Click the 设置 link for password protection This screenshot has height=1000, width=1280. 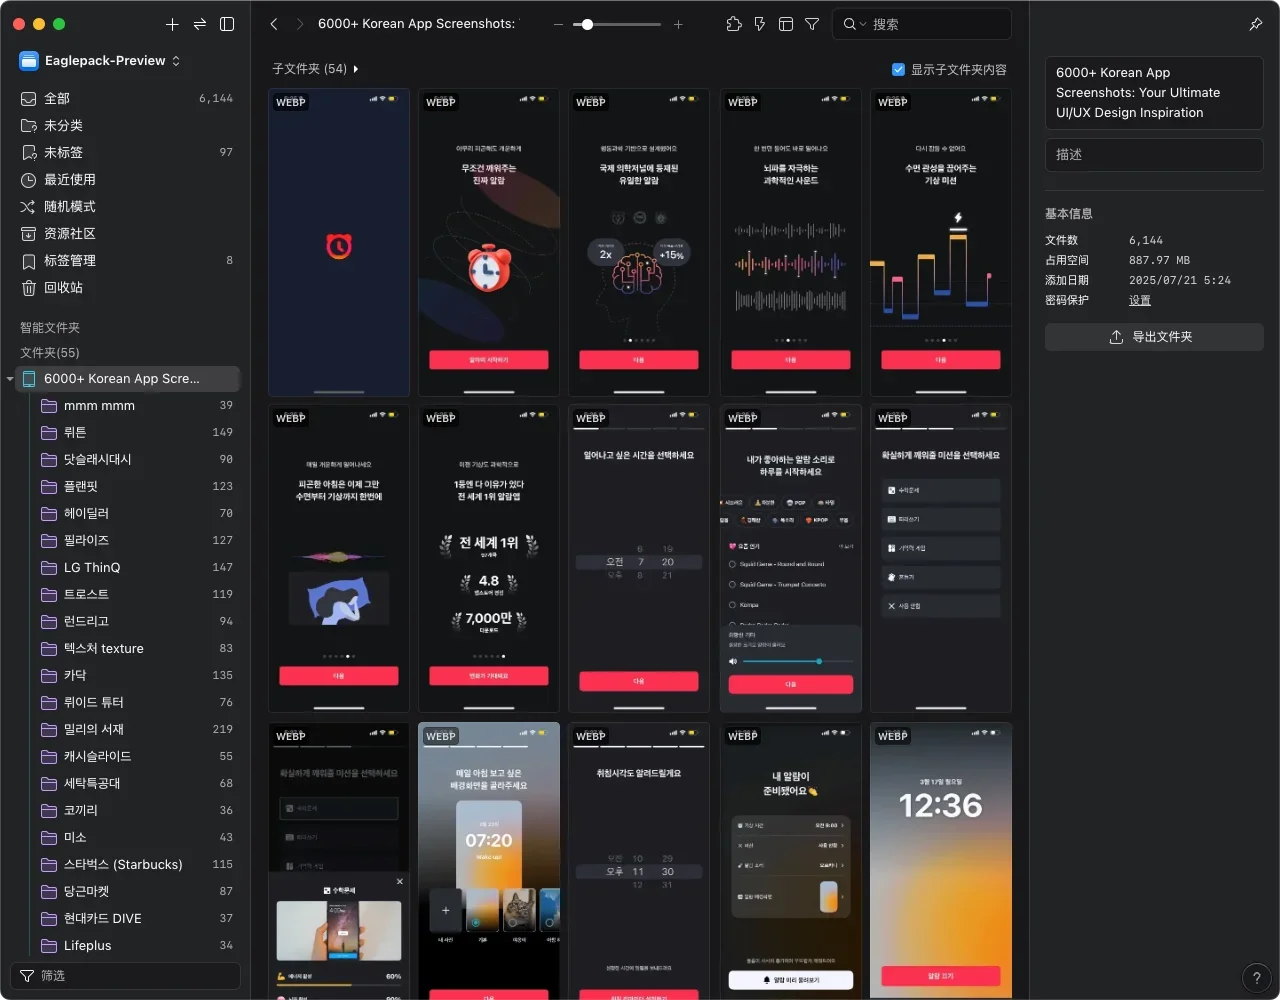click(1139, 300)
